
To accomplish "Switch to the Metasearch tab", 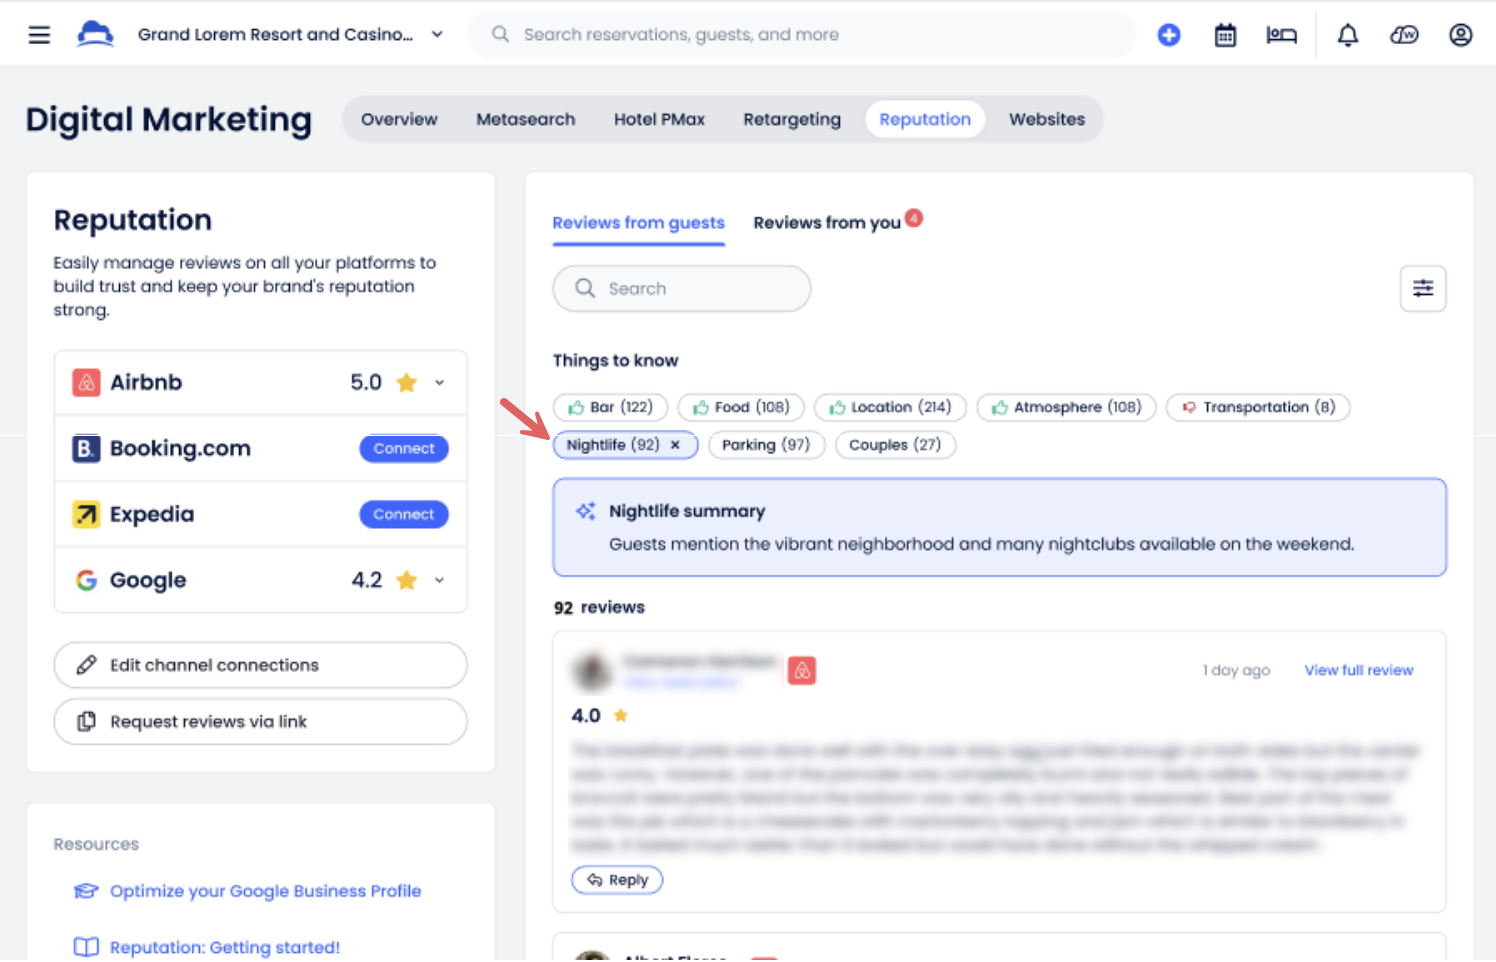I will pyautogui.click(x=525, y=120).
